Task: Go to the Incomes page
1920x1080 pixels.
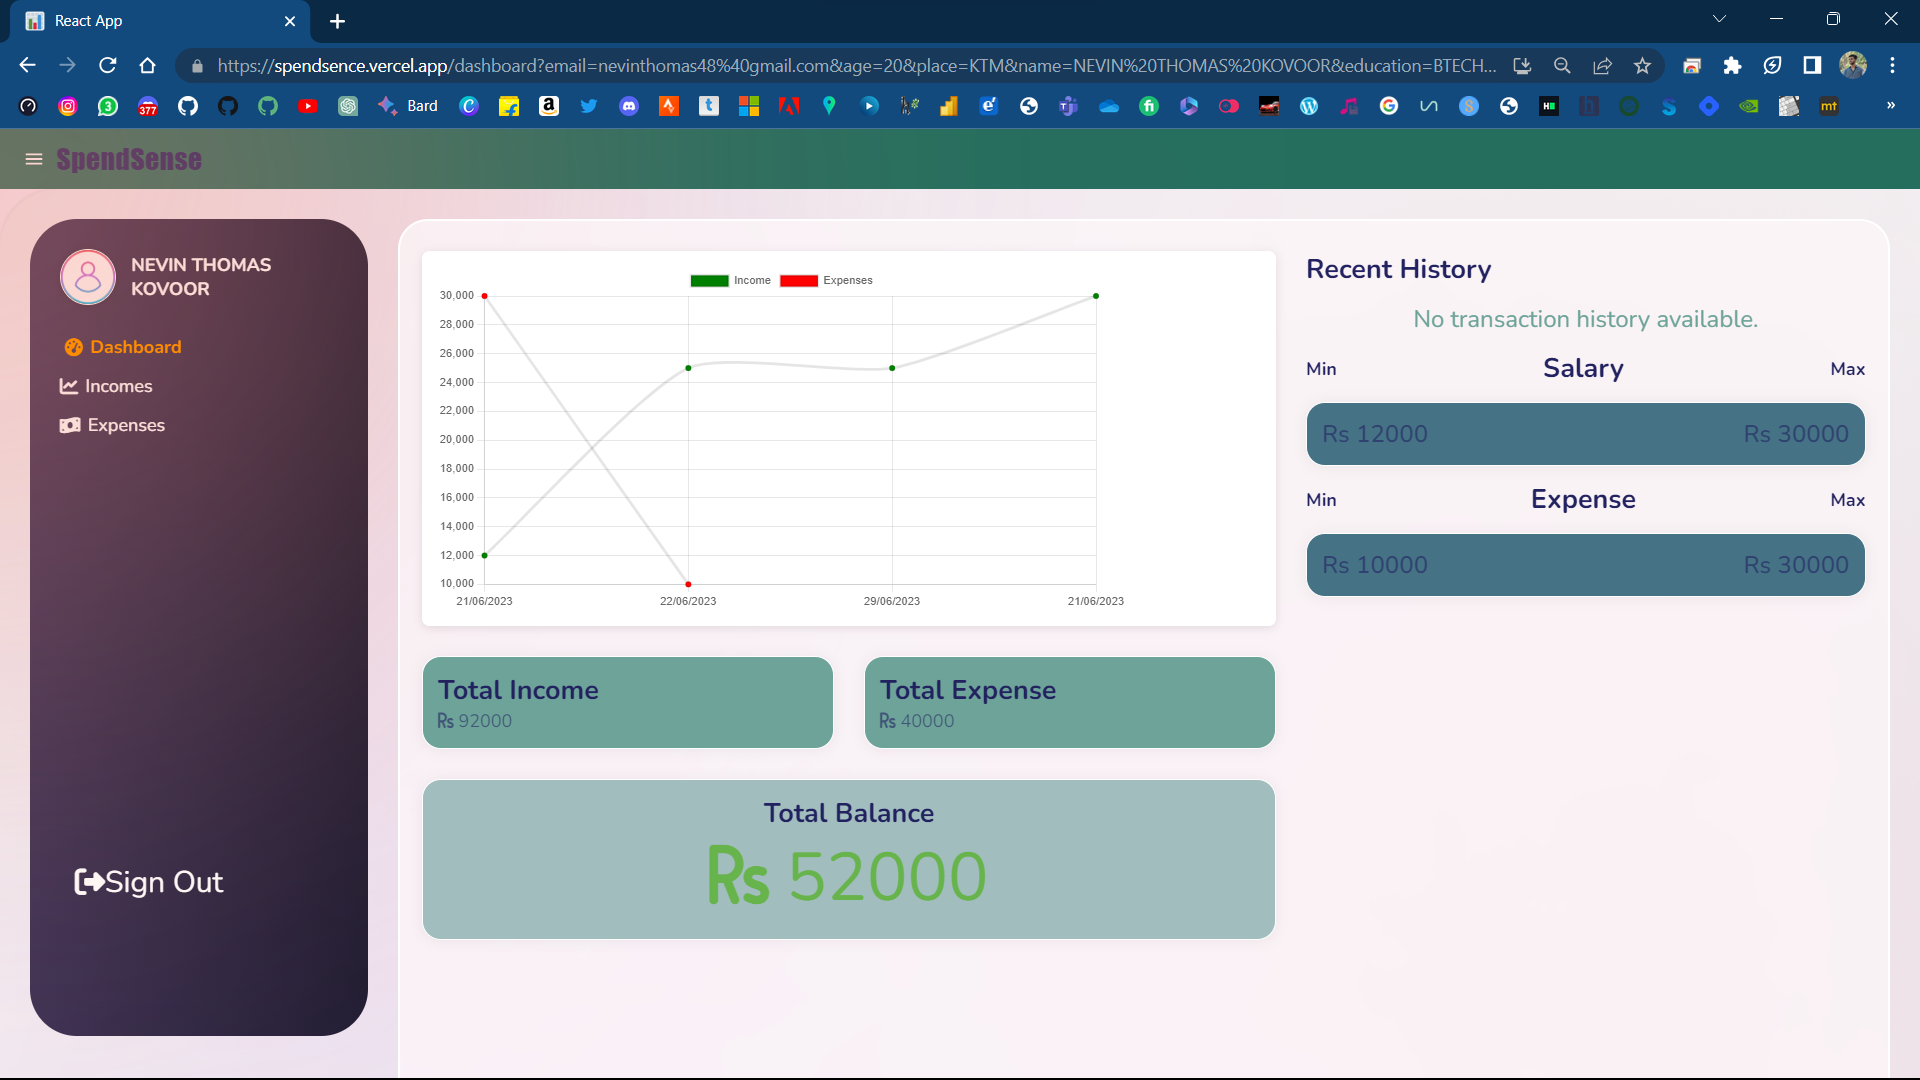Action: (118, 386)
